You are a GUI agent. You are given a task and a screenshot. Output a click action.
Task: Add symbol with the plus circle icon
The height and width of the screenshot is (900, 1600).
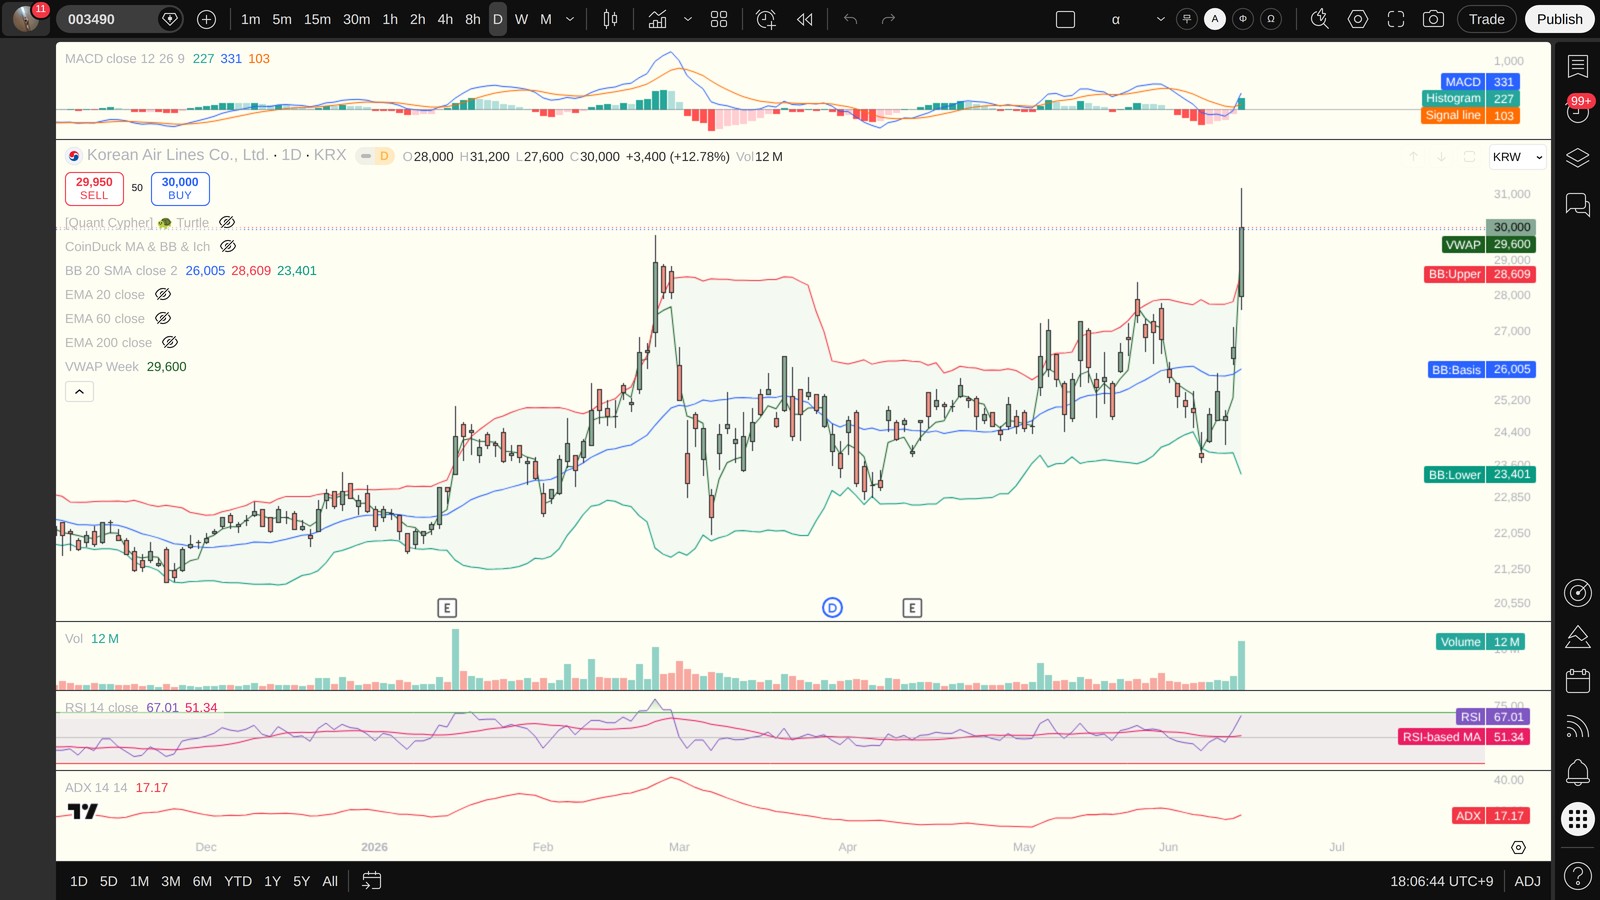coord(206,19)
